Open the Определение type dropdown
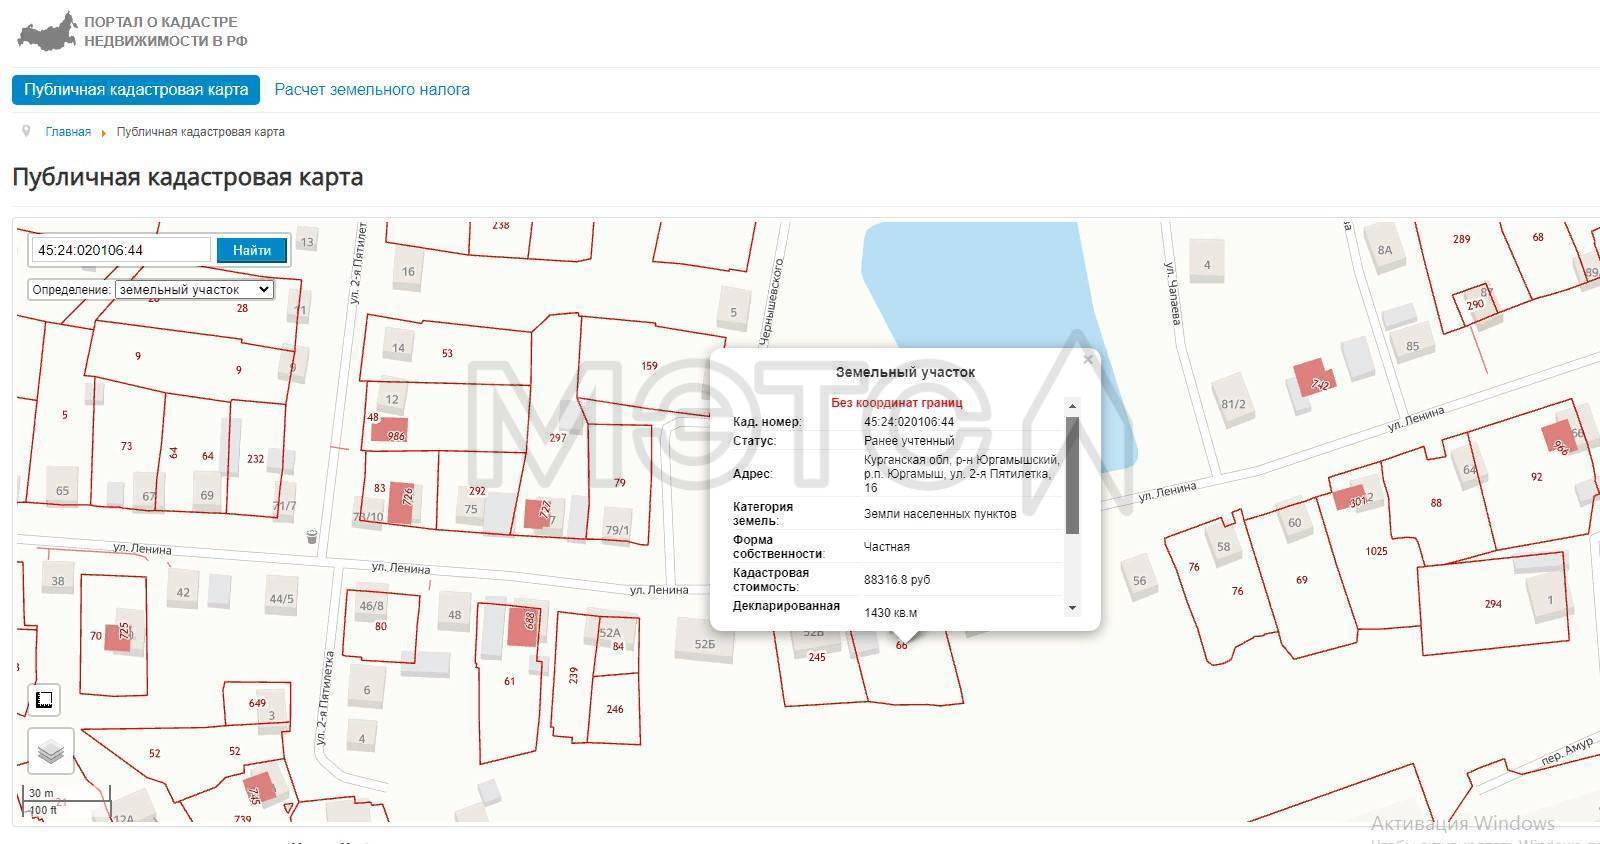1600x844 pixels. 194,290
